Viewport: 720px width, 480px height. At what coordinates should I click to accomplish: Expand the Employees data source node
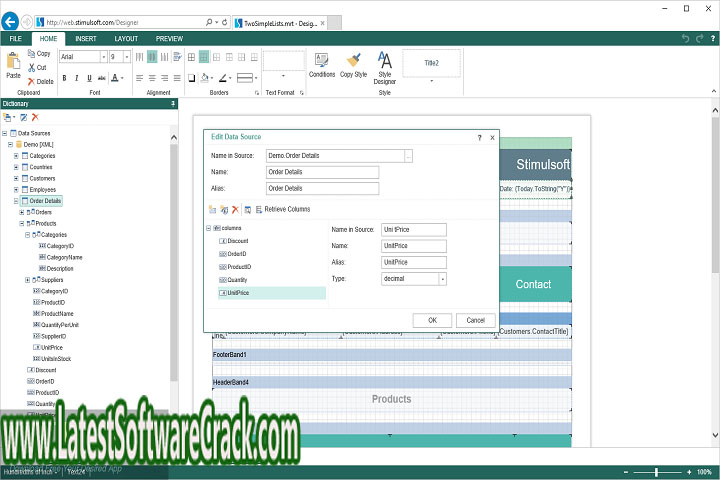(x=16, y=190)
